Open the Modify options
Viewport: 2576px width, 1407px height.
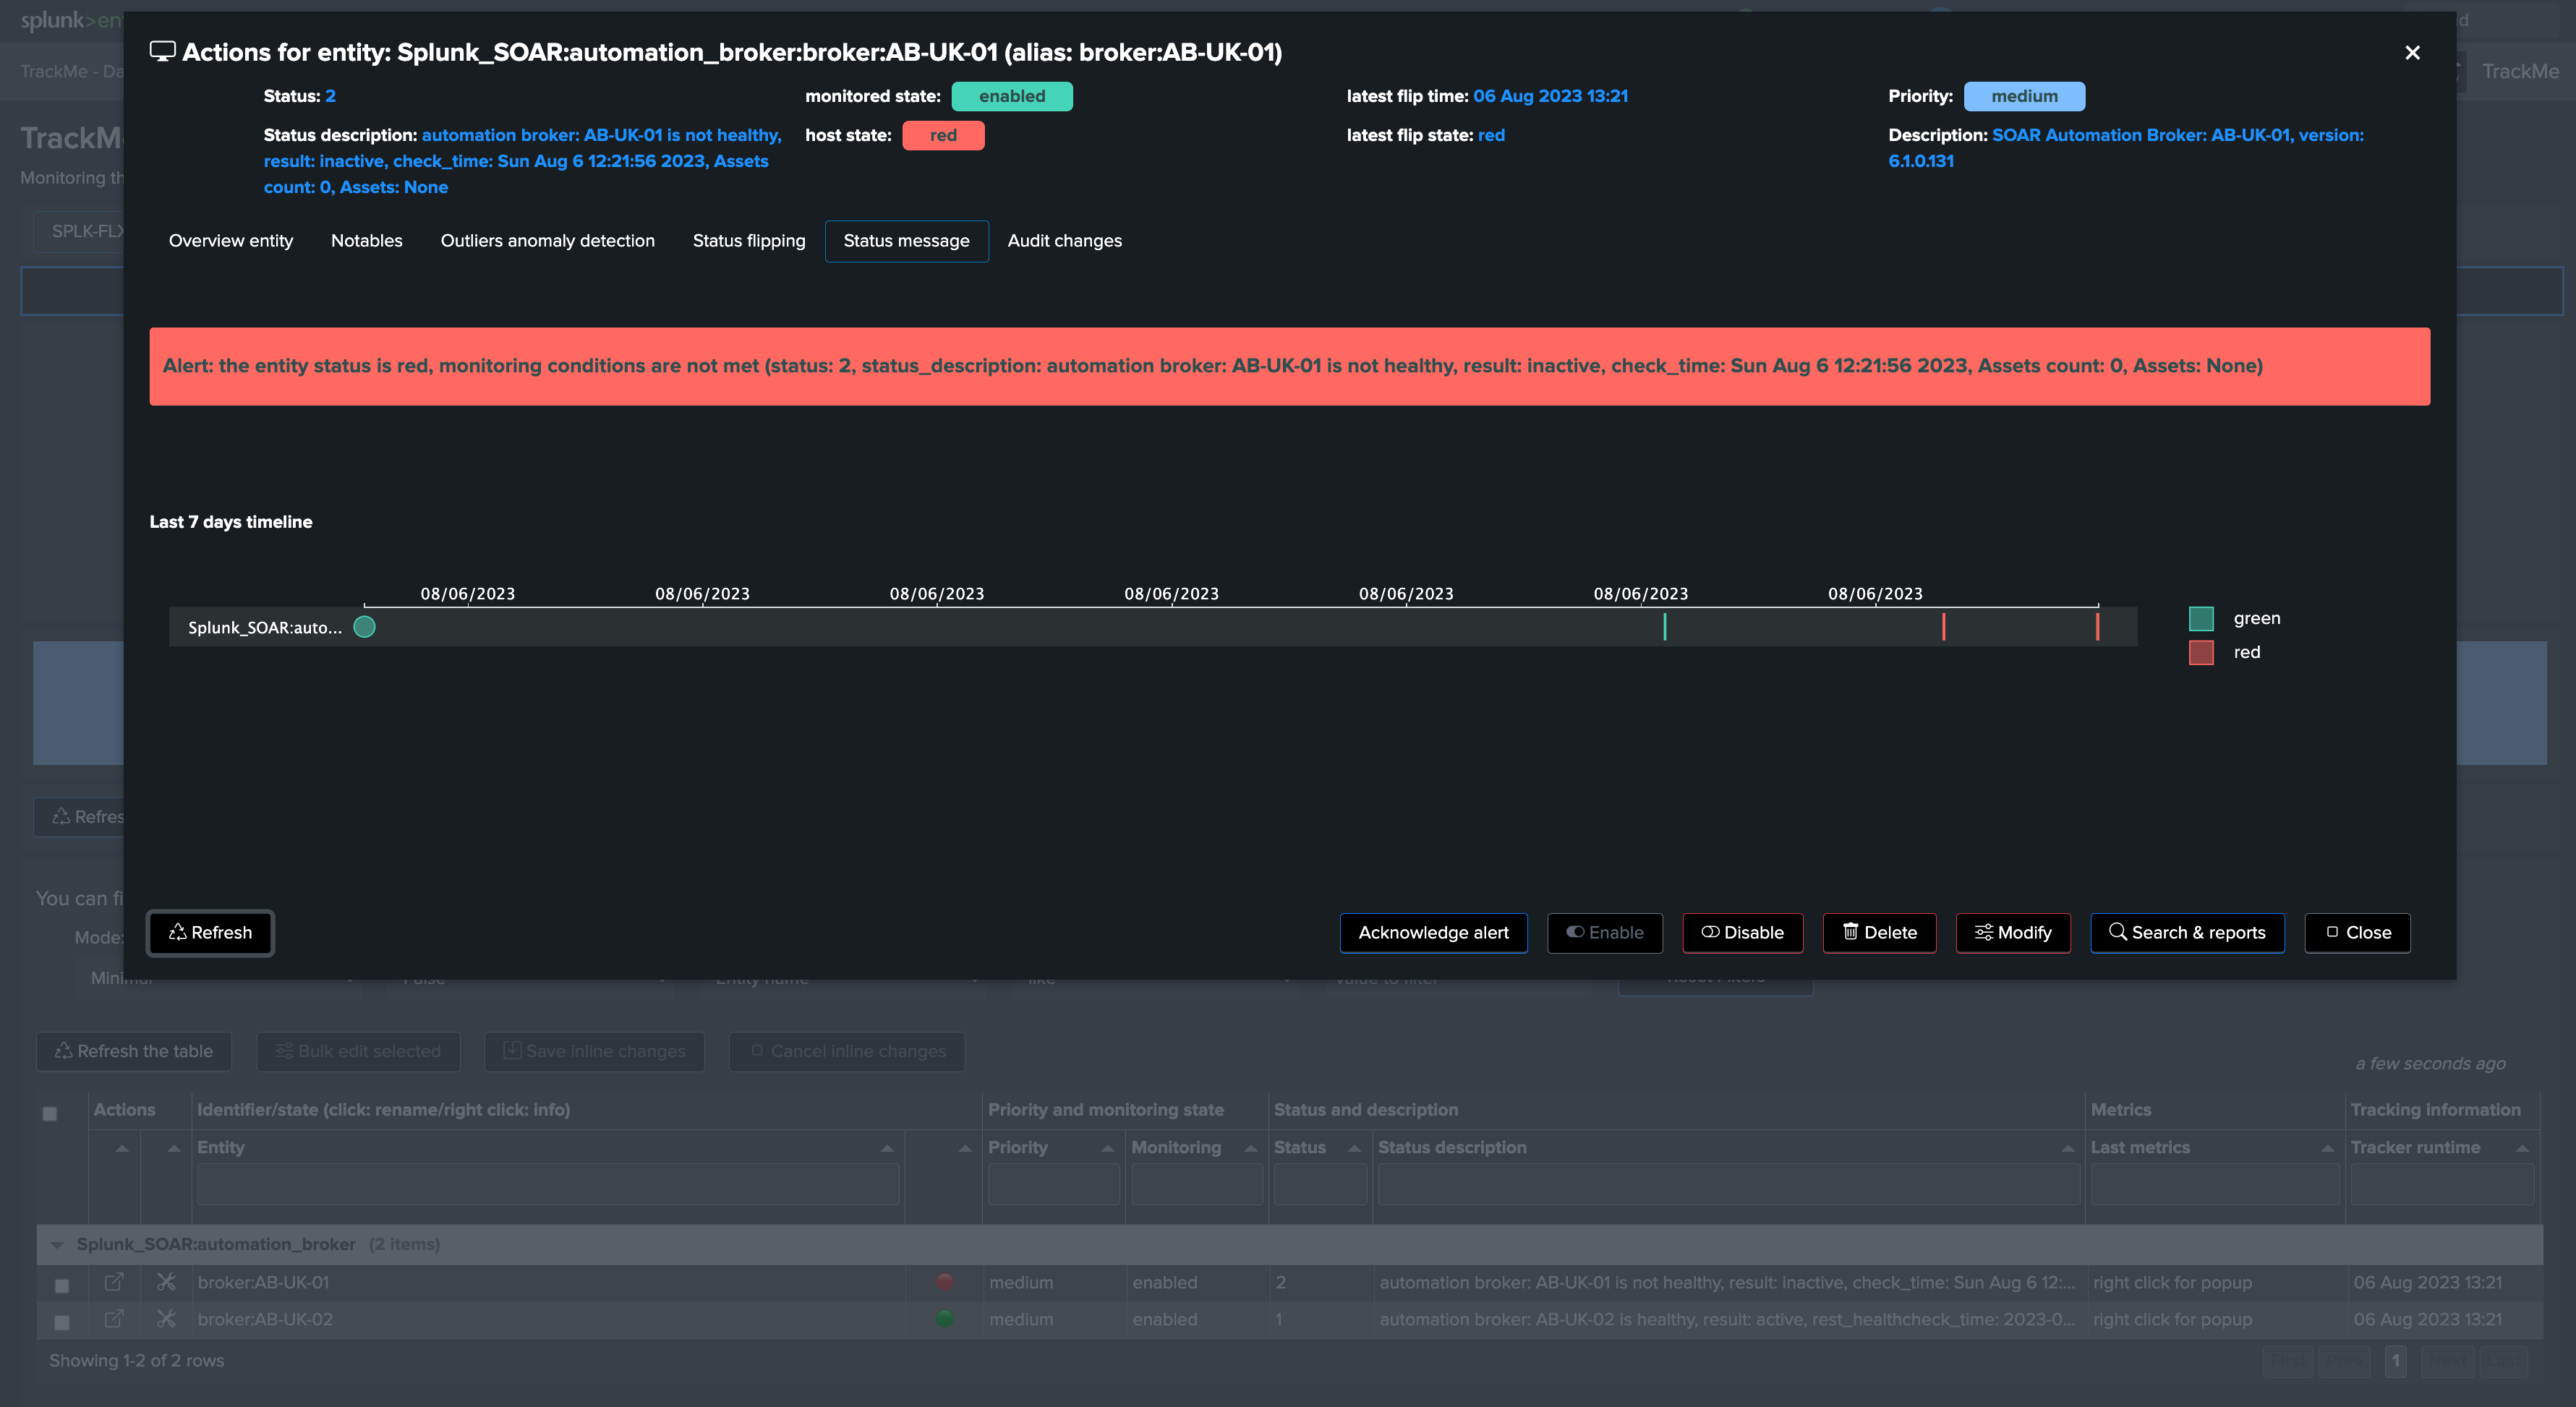click(2013, 933)
